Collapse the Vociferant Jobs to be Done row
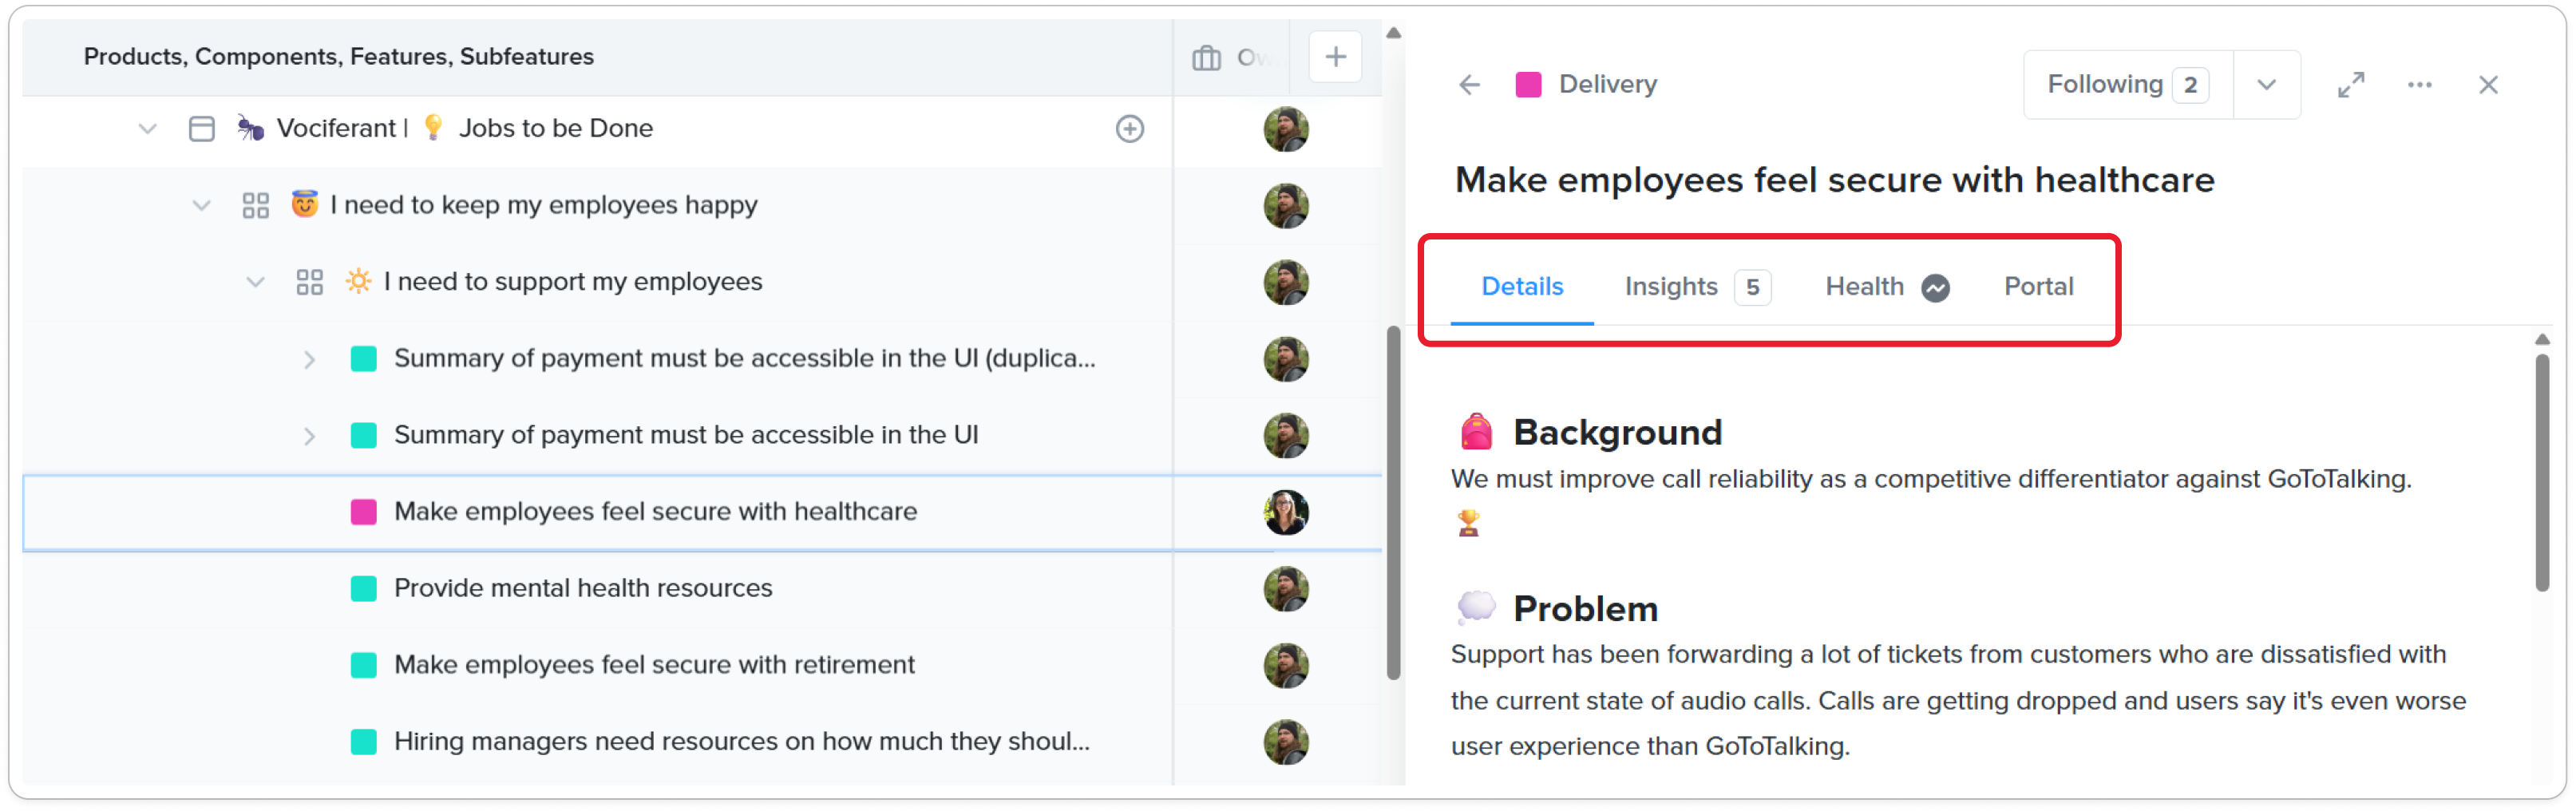2576x811 pixels. pyautogui.click(x=148, y=129)
